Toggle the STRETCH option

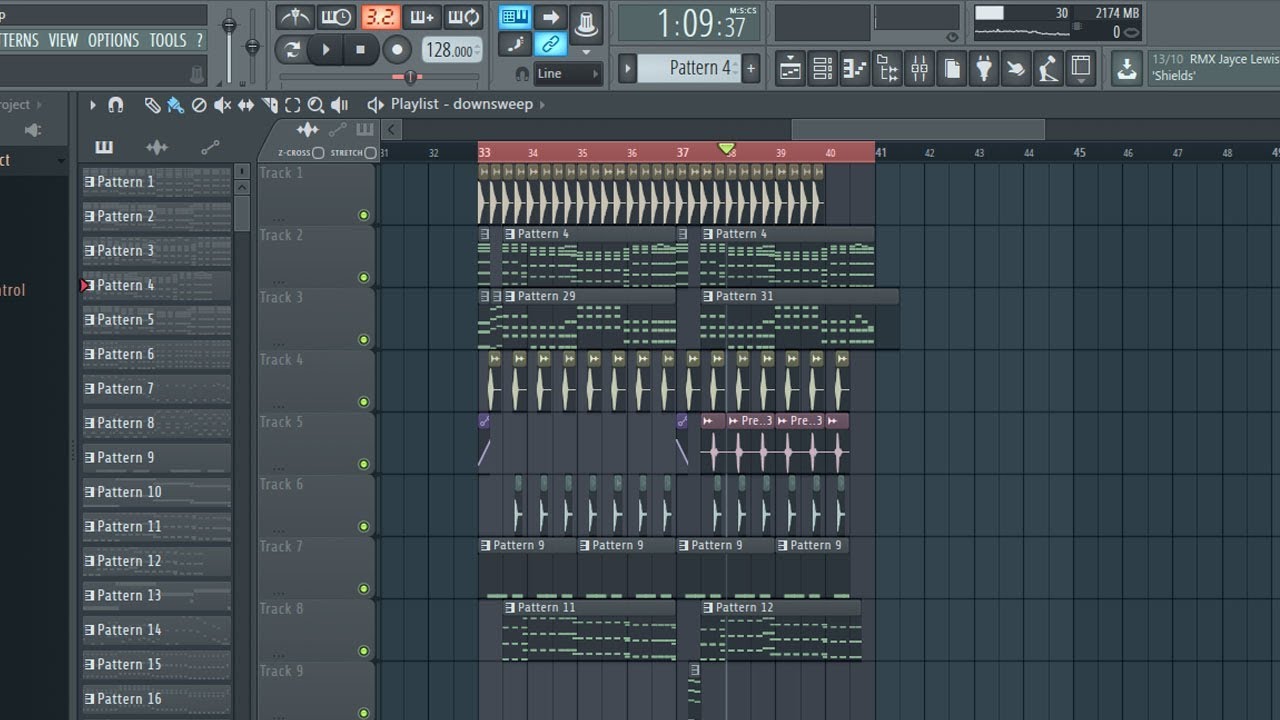(371, 153)
